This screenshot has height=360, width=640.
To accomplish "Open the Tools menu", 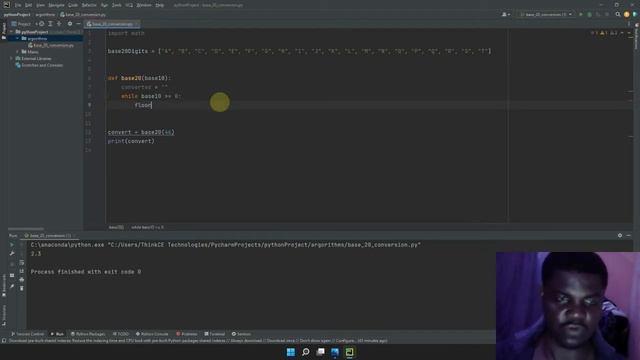I will click(117, 5).
